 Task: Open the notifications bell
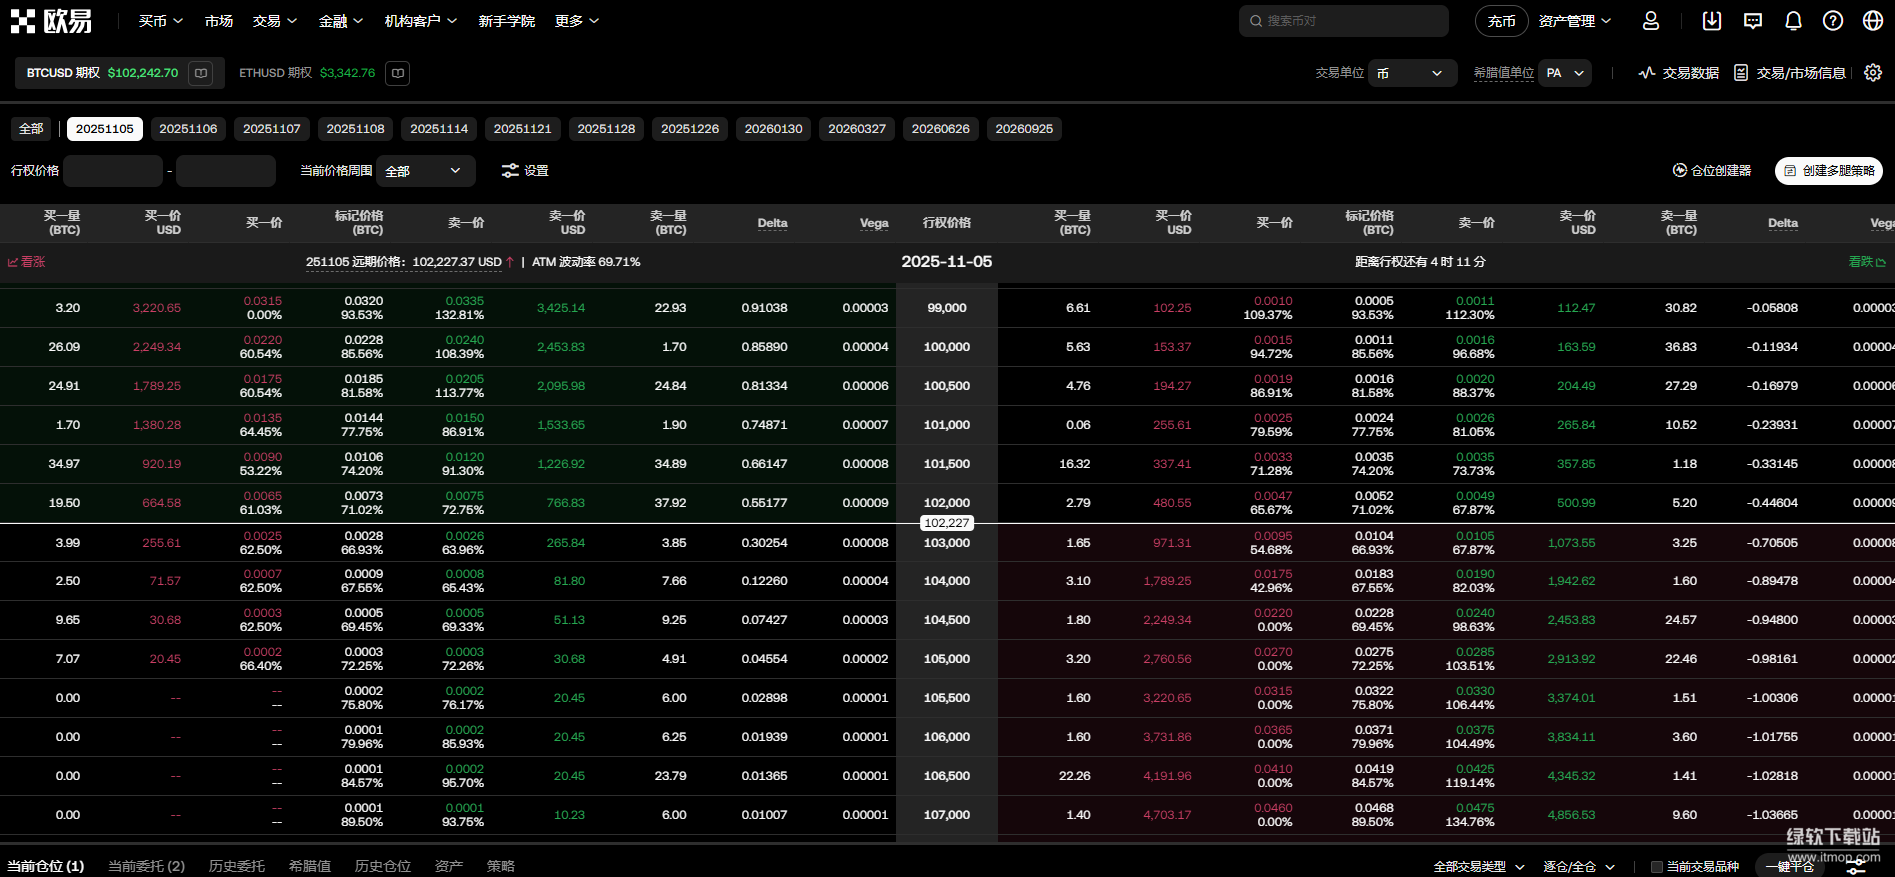pyautogui.click(x=1793, y=21)
